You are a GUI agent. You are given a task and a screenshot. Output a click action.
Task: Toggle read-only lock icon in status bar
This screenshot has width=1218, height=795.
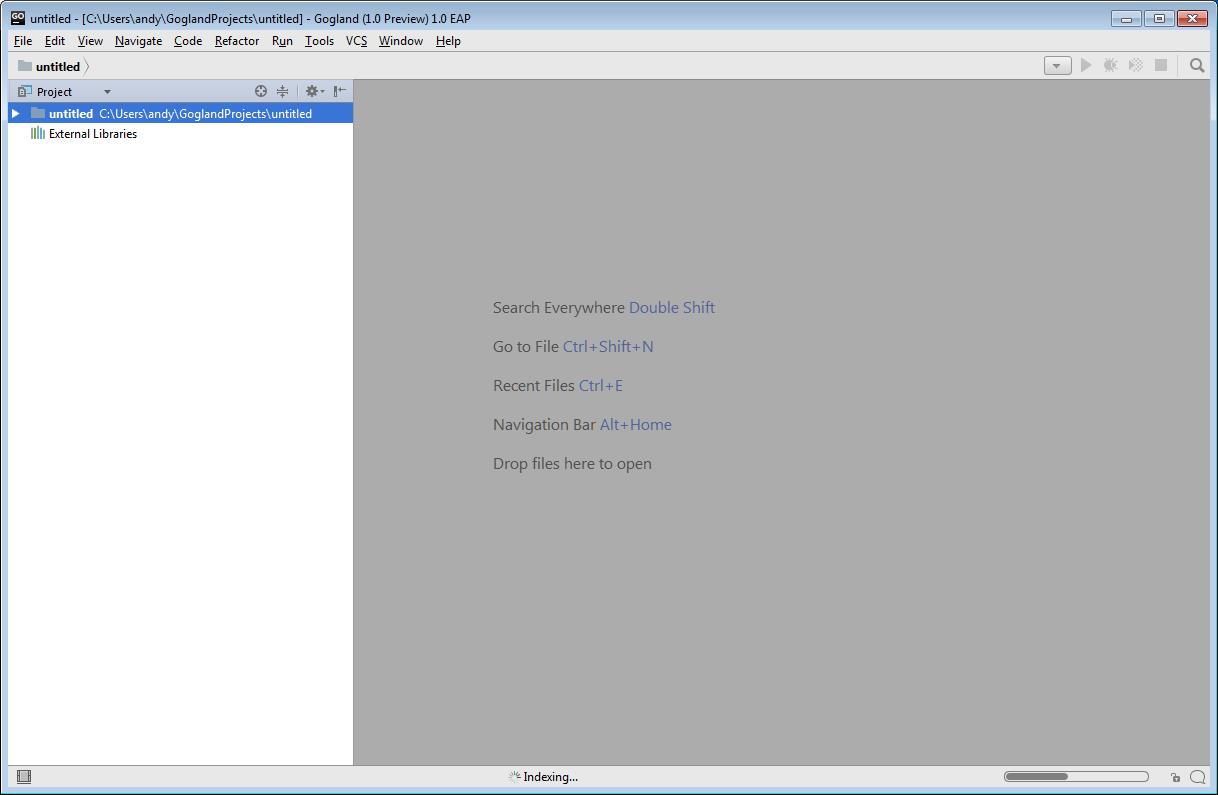[1175, 777]
